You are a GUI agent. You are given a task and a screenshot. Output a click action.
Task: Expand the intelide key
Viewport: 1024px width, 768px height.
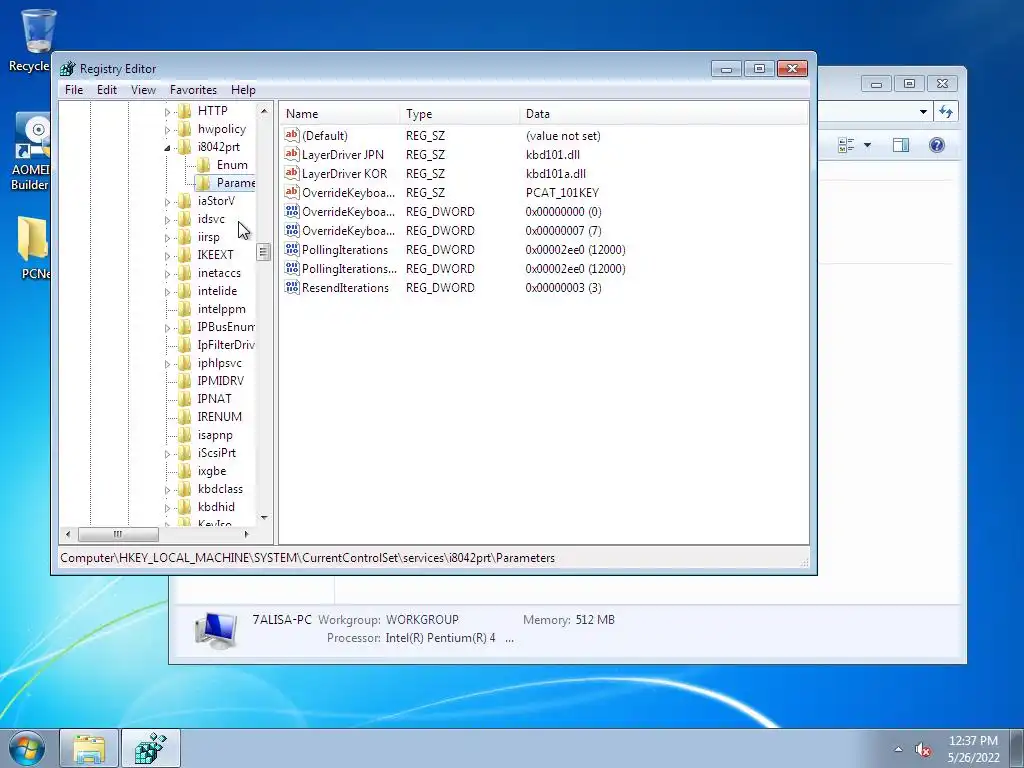167,292
